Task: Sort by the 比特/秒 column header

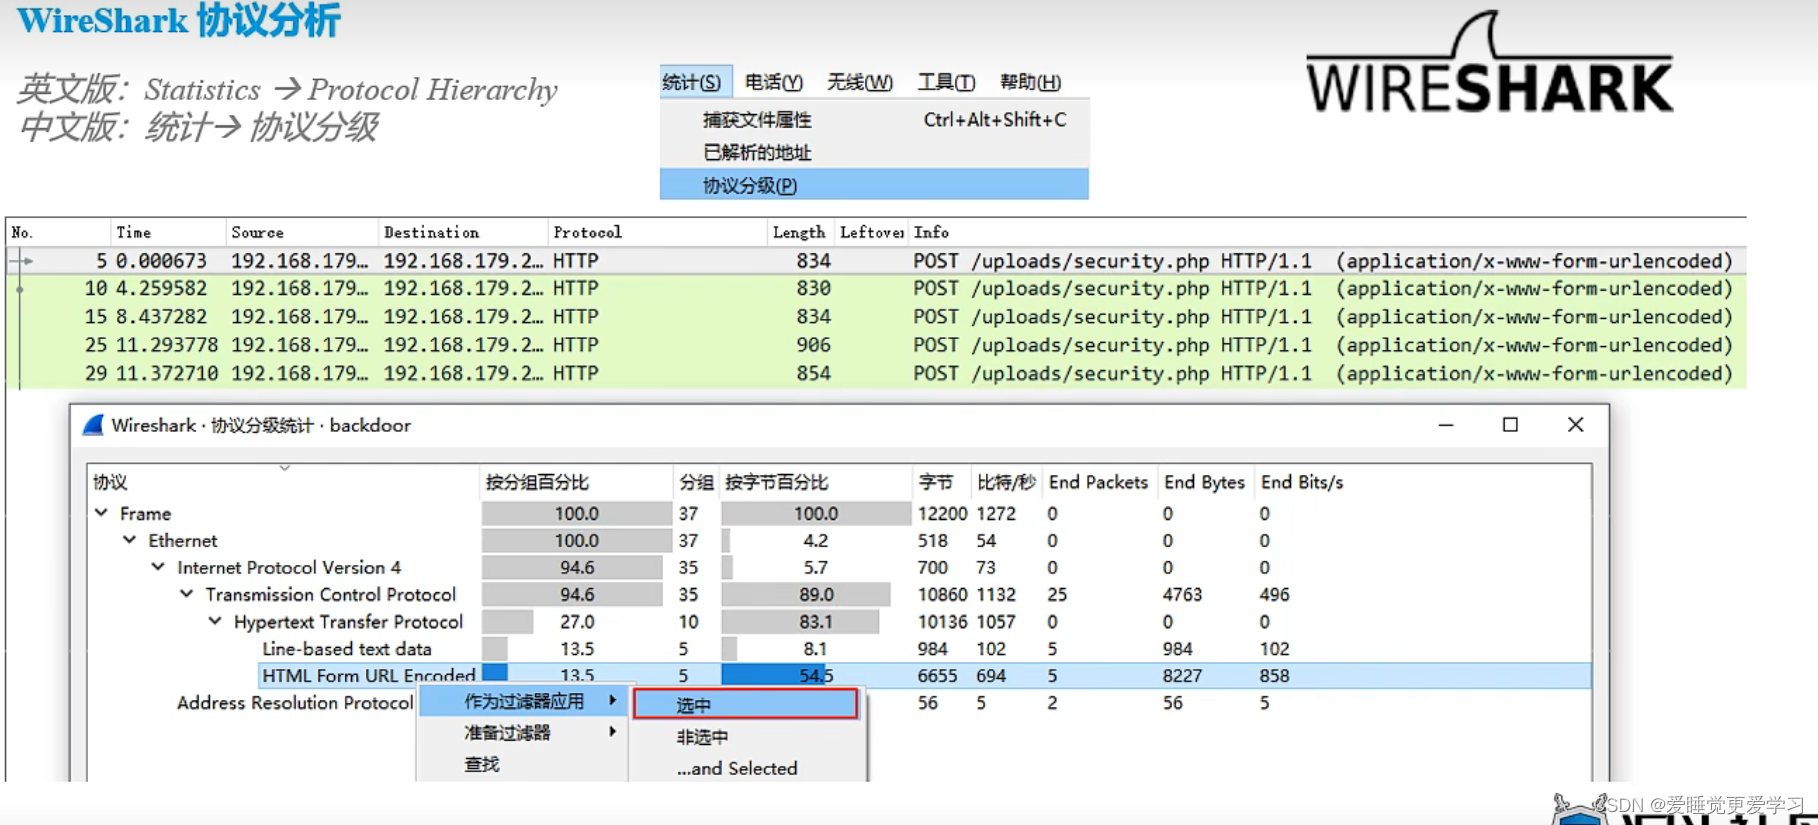Action: 1006,482
